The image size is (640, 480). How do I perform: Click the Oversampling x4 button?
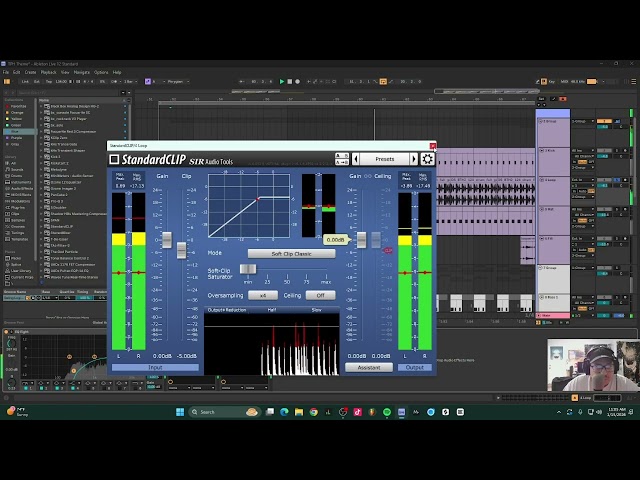pos(263,295)
